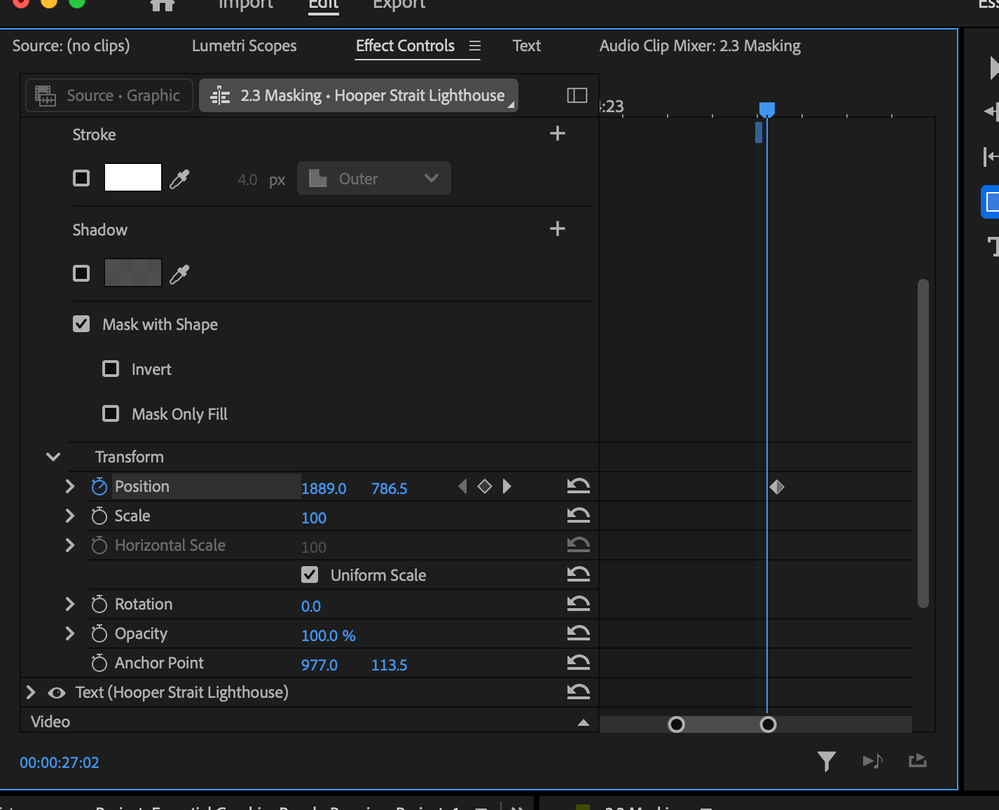
Task: Reset the Position parameter
Action: pos(578,486)
